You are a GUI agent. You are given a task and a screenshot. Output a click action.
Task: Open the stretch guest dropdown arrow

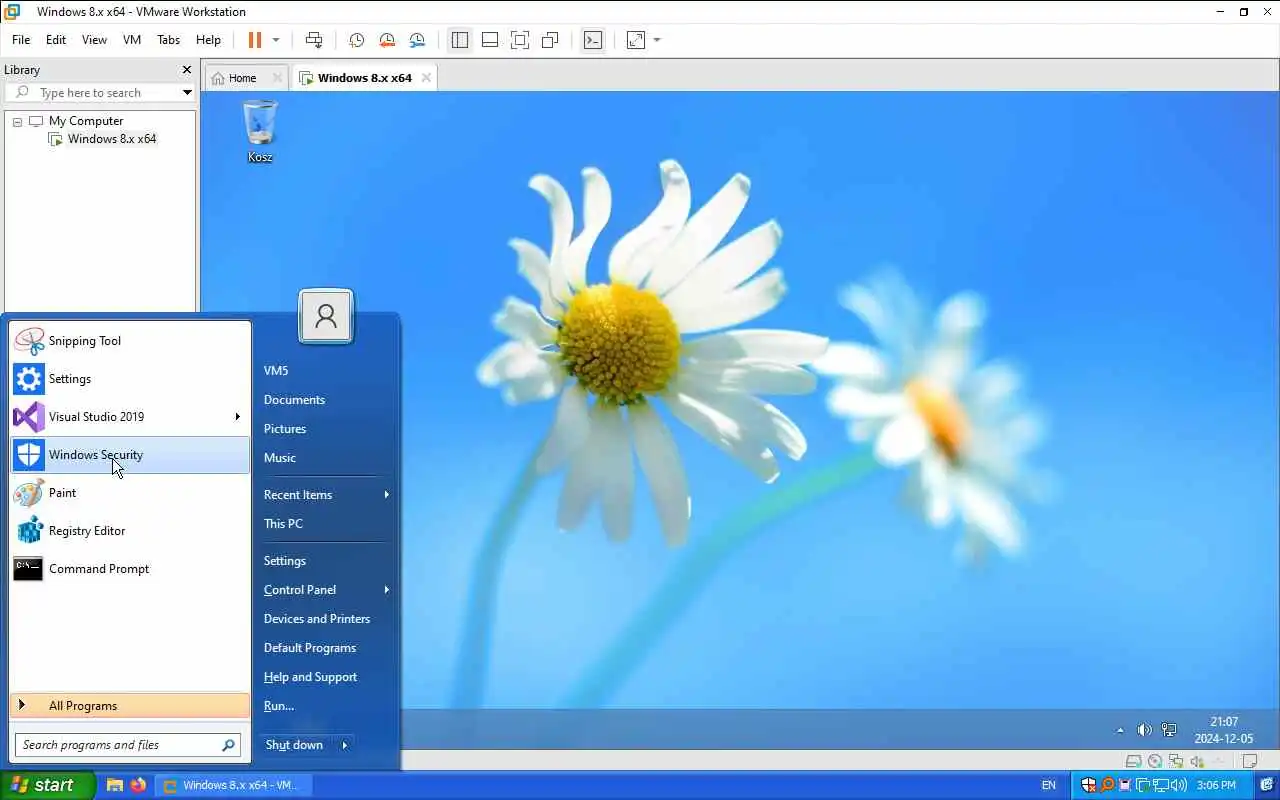[657, 40]
